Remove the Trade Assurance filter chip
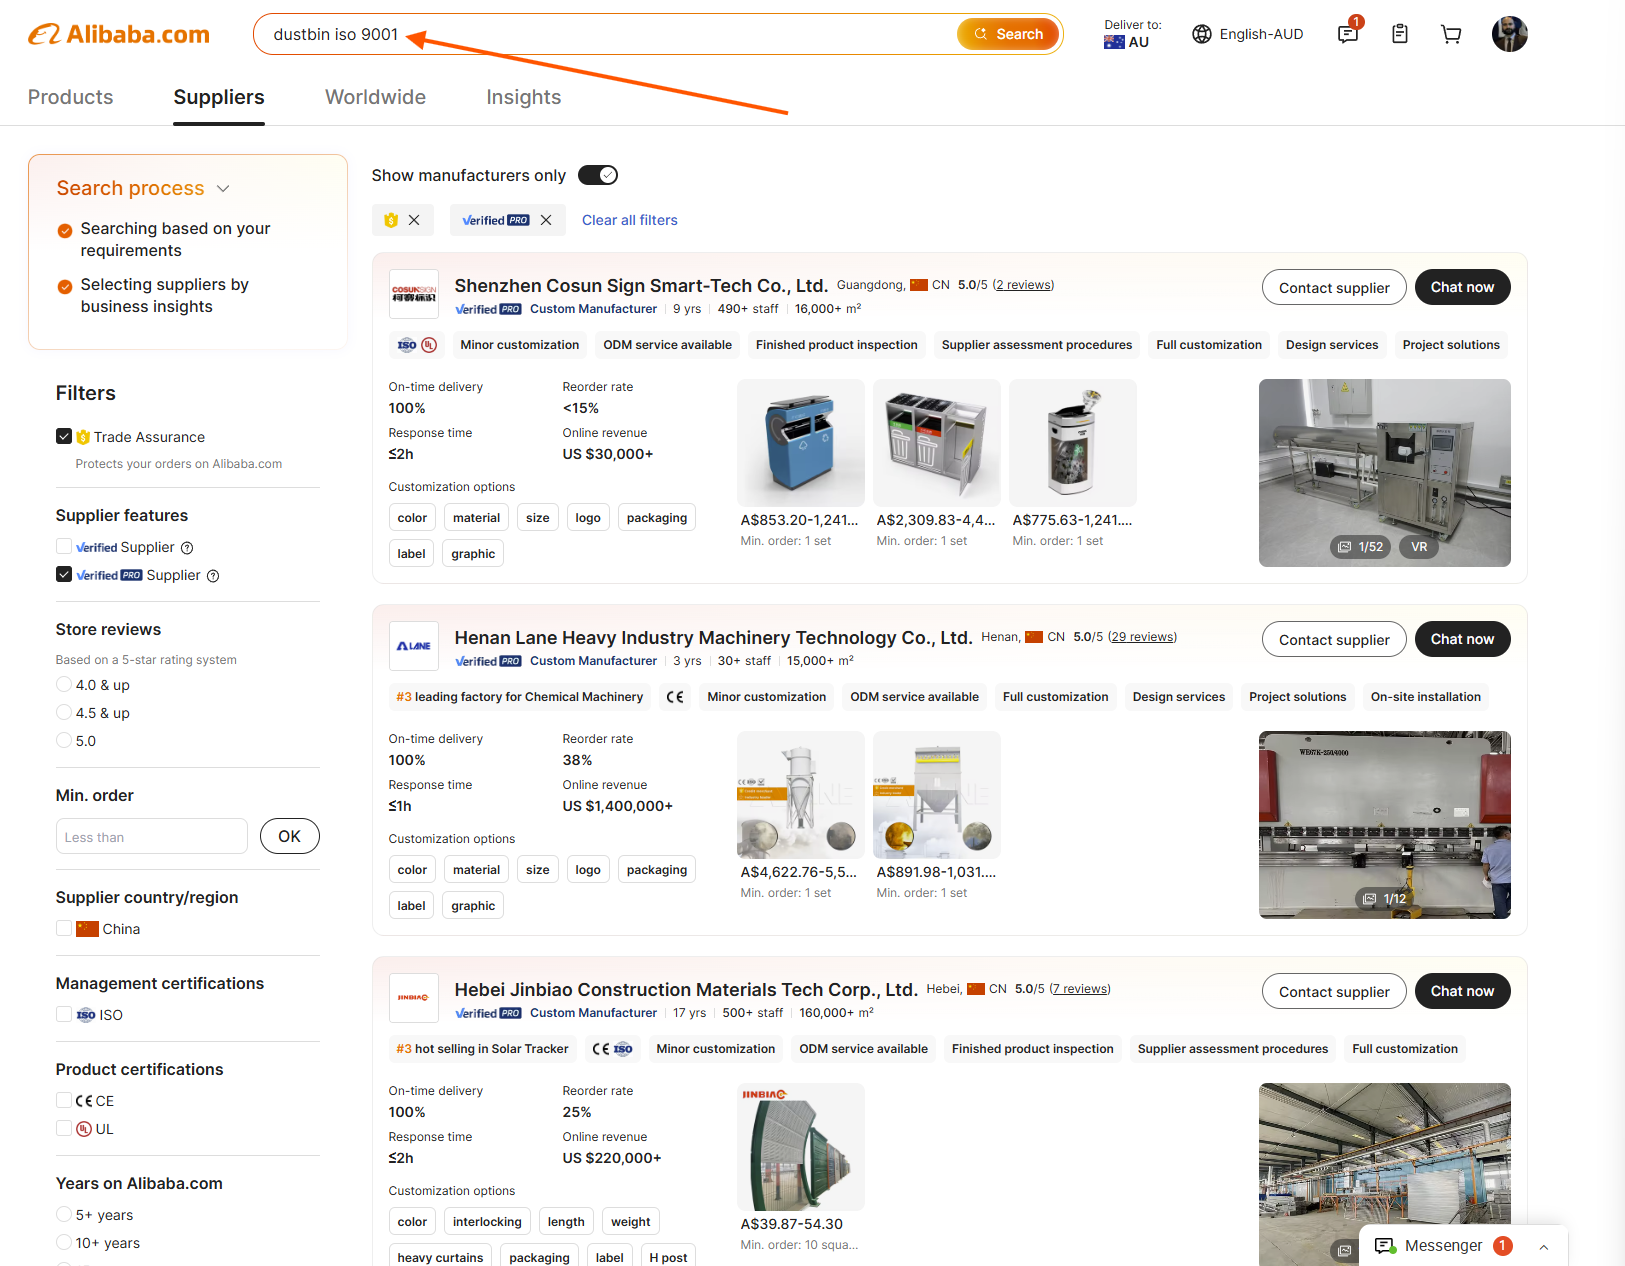This screenshot has width=1625, height=1266. (414, 220)
